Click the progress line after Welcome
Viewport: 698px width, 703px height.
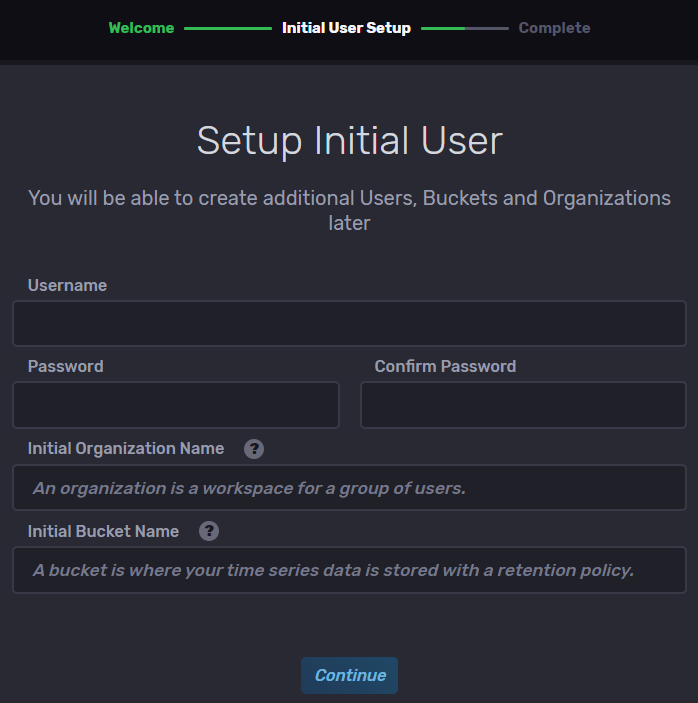point(227,28)
